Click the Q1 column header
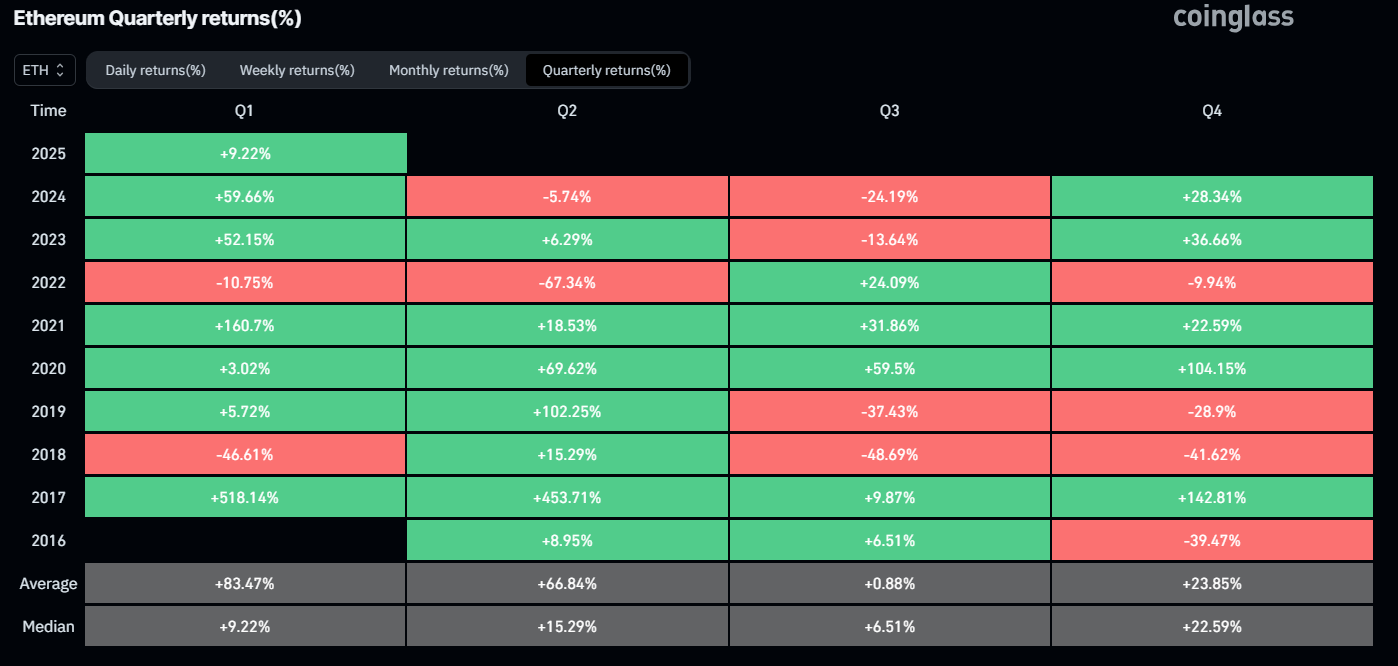This screenshot has width=1398, height=666. click(245, 111)
